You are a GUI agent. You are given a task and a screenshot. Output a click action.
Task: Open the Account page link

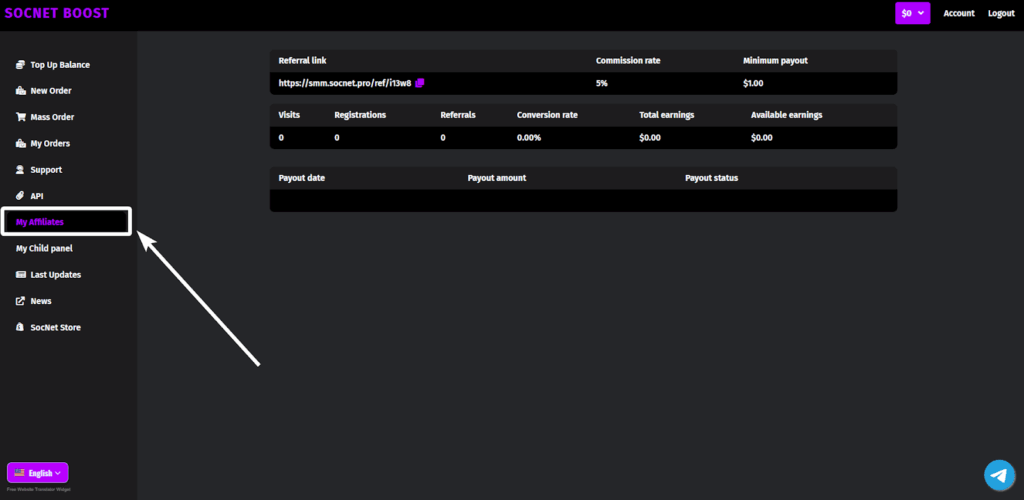click(958, 13)
